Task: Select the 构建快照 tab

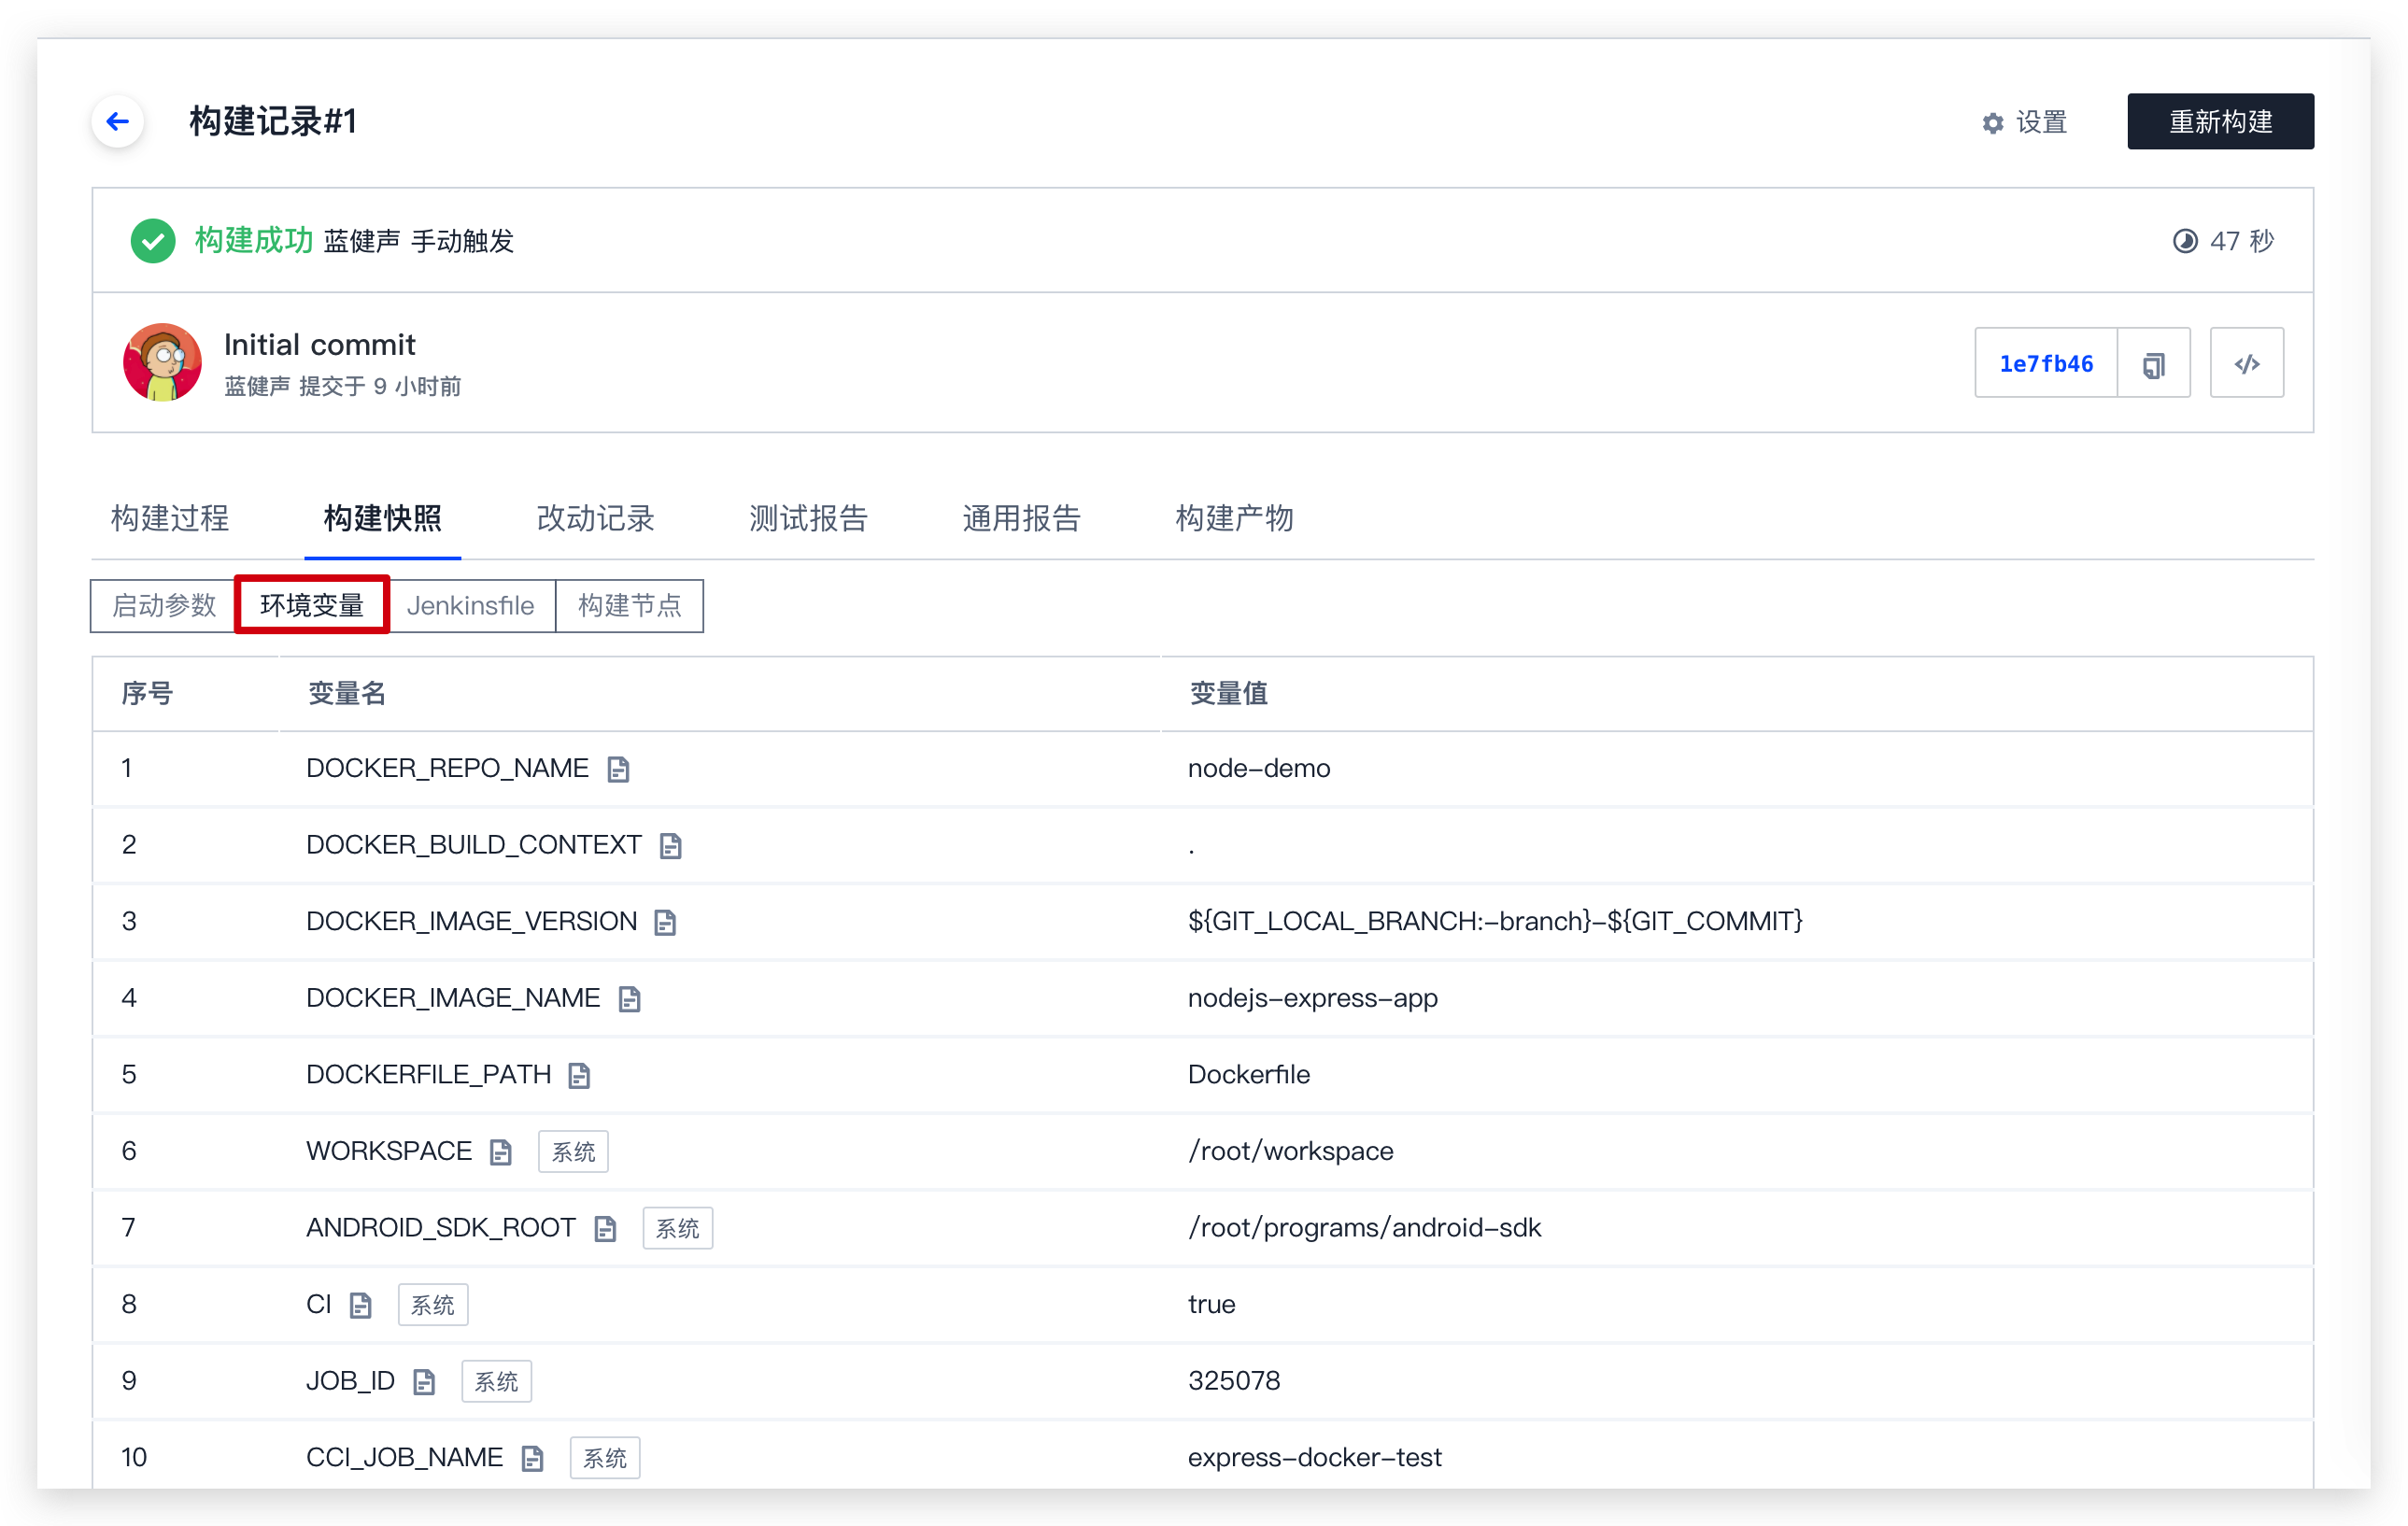Action: 383,518
